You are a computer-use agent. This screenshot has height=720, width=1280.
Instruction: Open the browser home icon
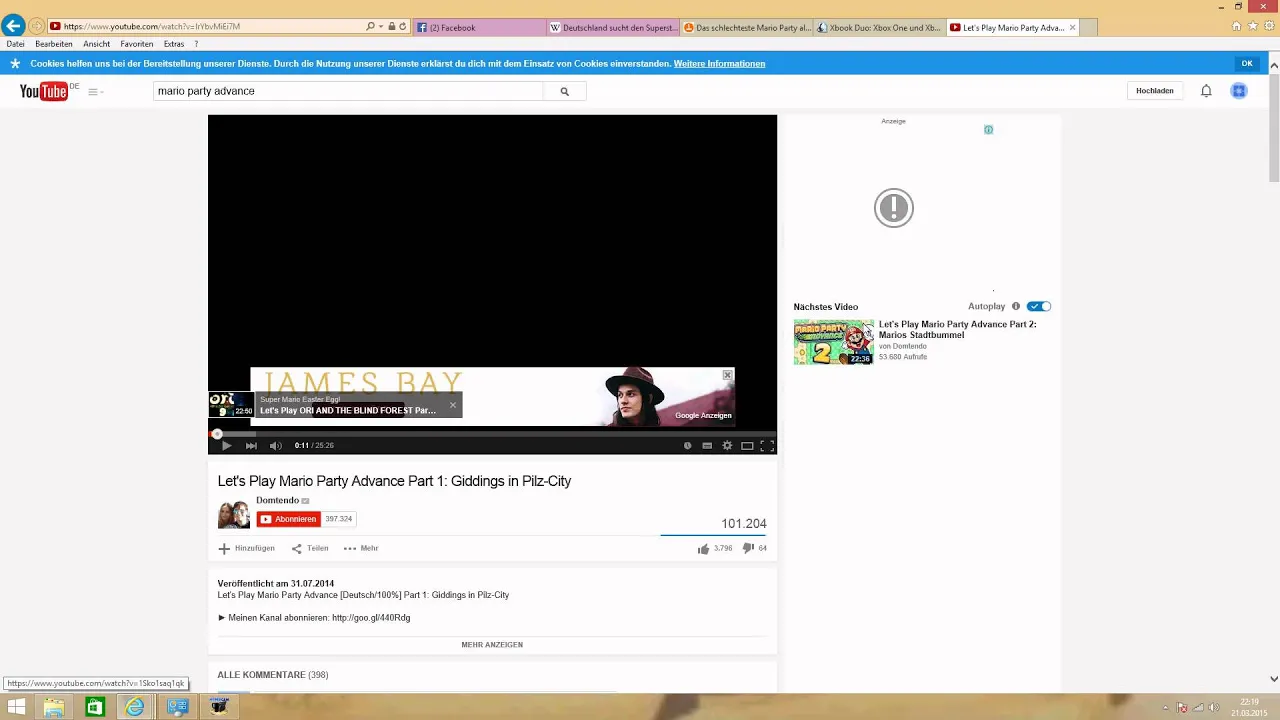(1237, 27)
